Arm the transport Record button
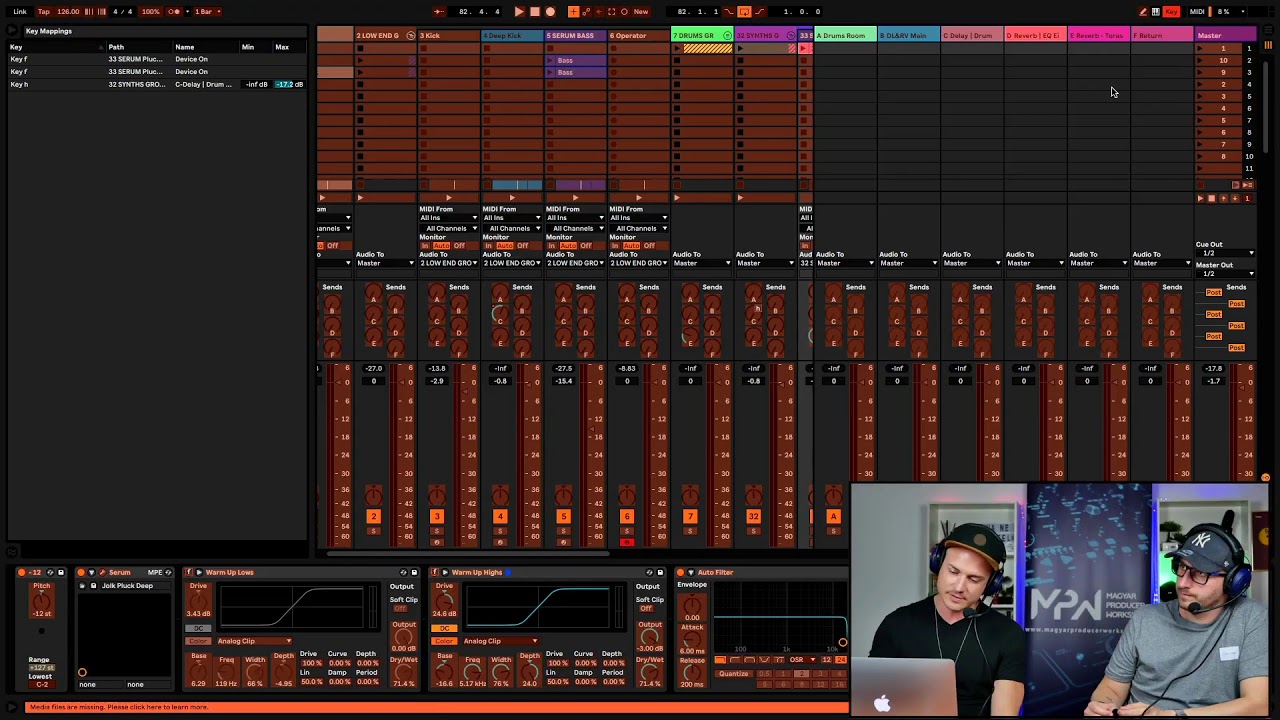The width and height of the screenshot is (1280, 720). (550, 11)
